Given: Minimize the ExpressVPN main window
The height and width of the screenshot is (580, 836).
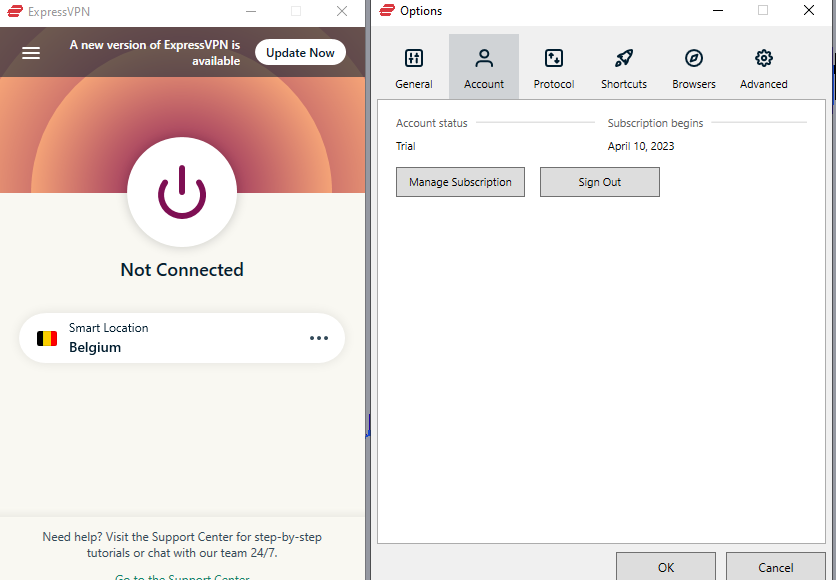Looking at the screenshot, I should (x=251, y=11).
